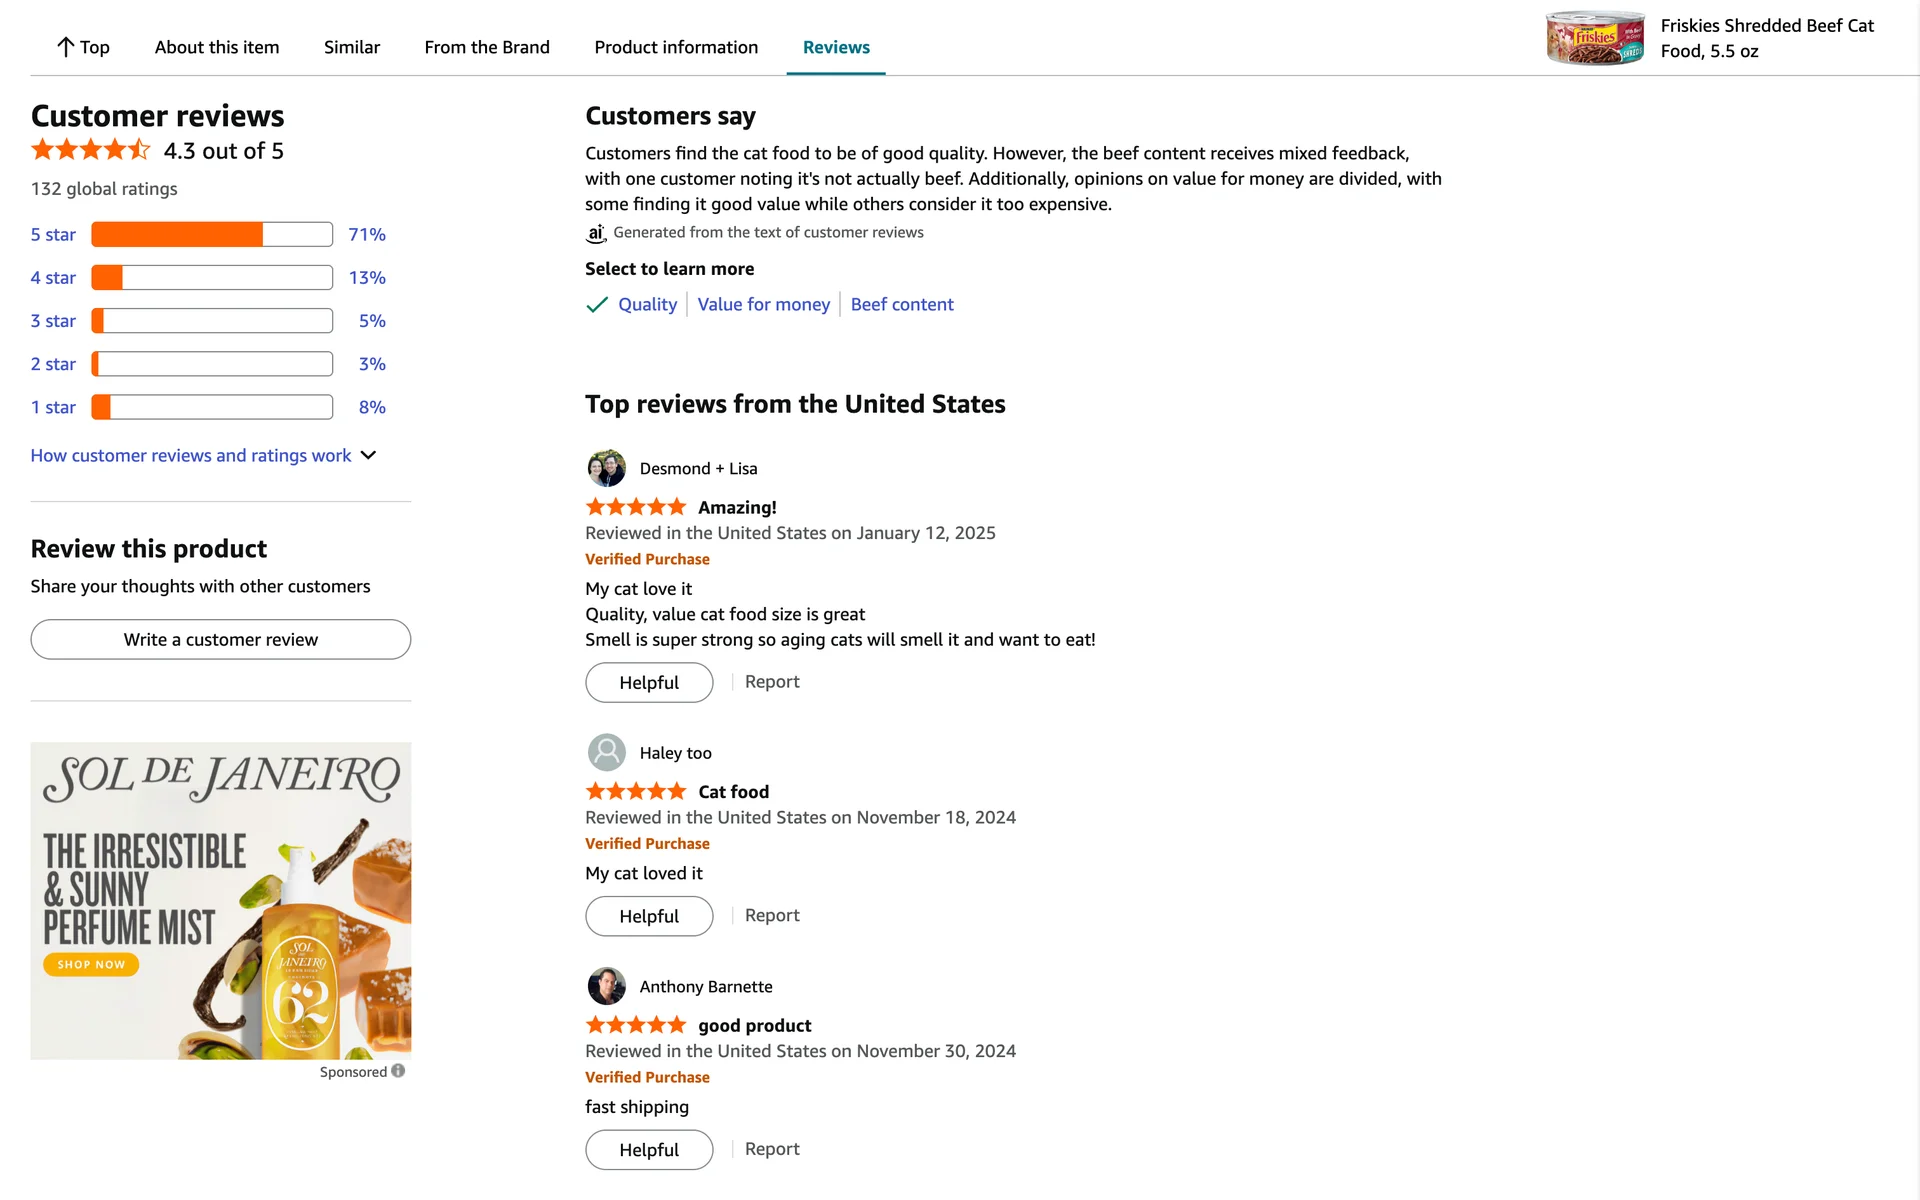The image size is (1920, 1200).
Task: Switch to the Product information tab
Action: [x=676, y=47]
